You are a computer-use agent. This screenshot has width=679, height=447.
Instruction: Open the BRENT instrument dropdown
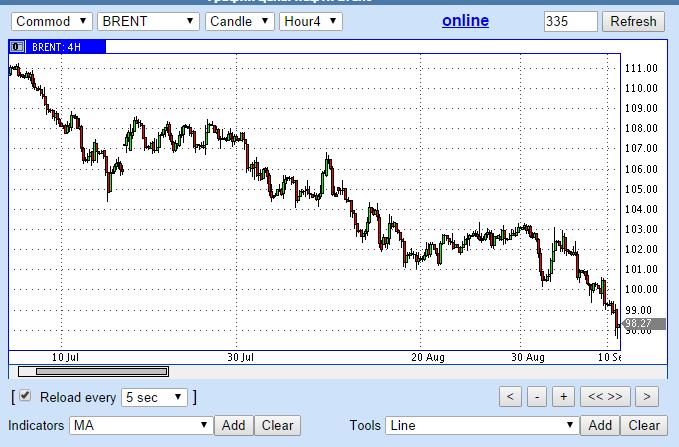pyautogui.click(x=149, y=21)
